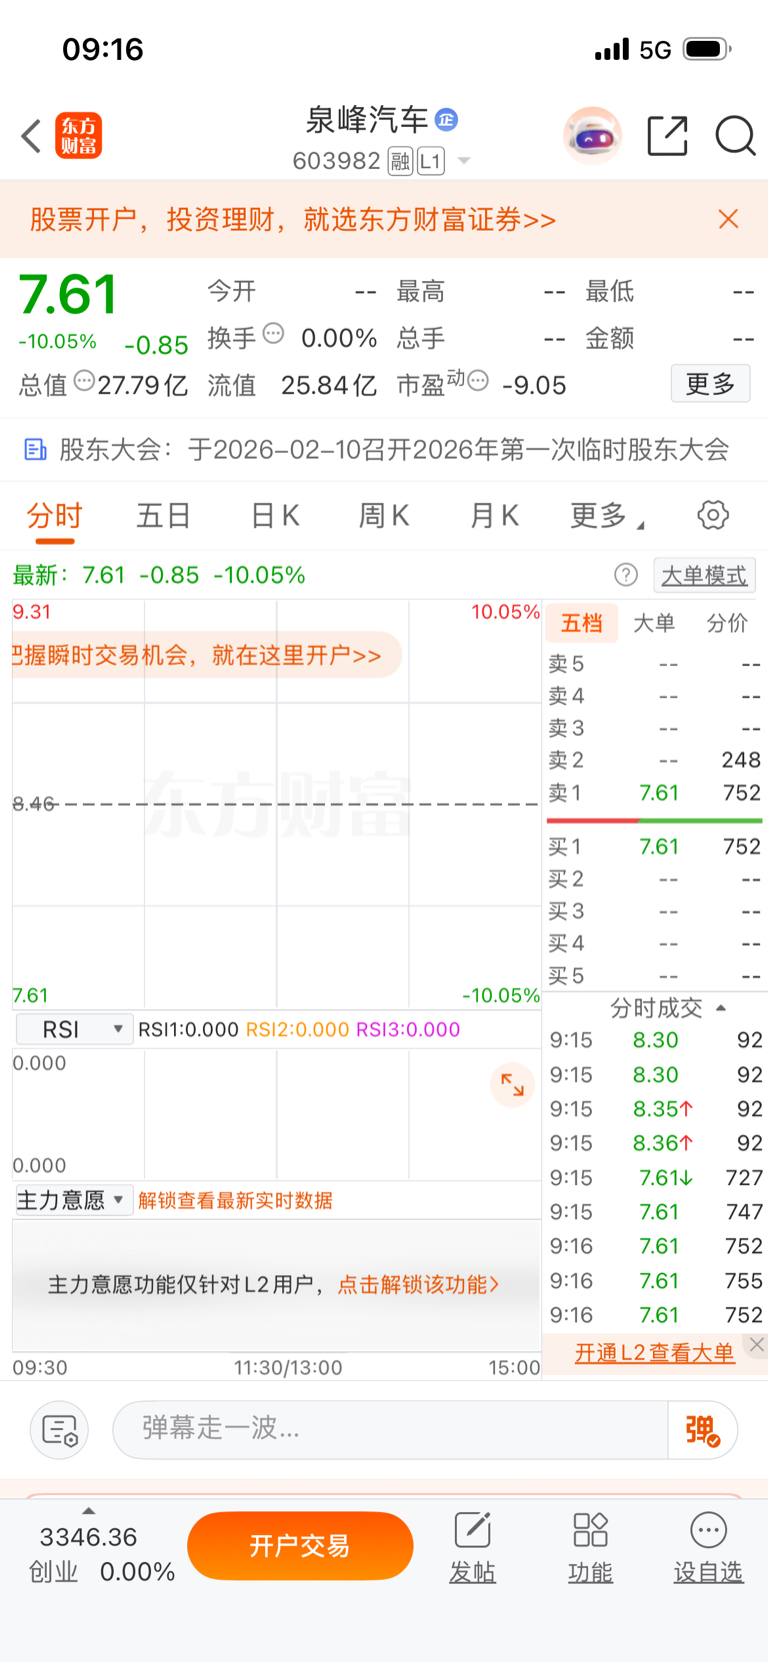Tap the 8.46 reference price label
Image resolution: width=768 pixels, height=1663 pixels.
click(x=34, y=804)
